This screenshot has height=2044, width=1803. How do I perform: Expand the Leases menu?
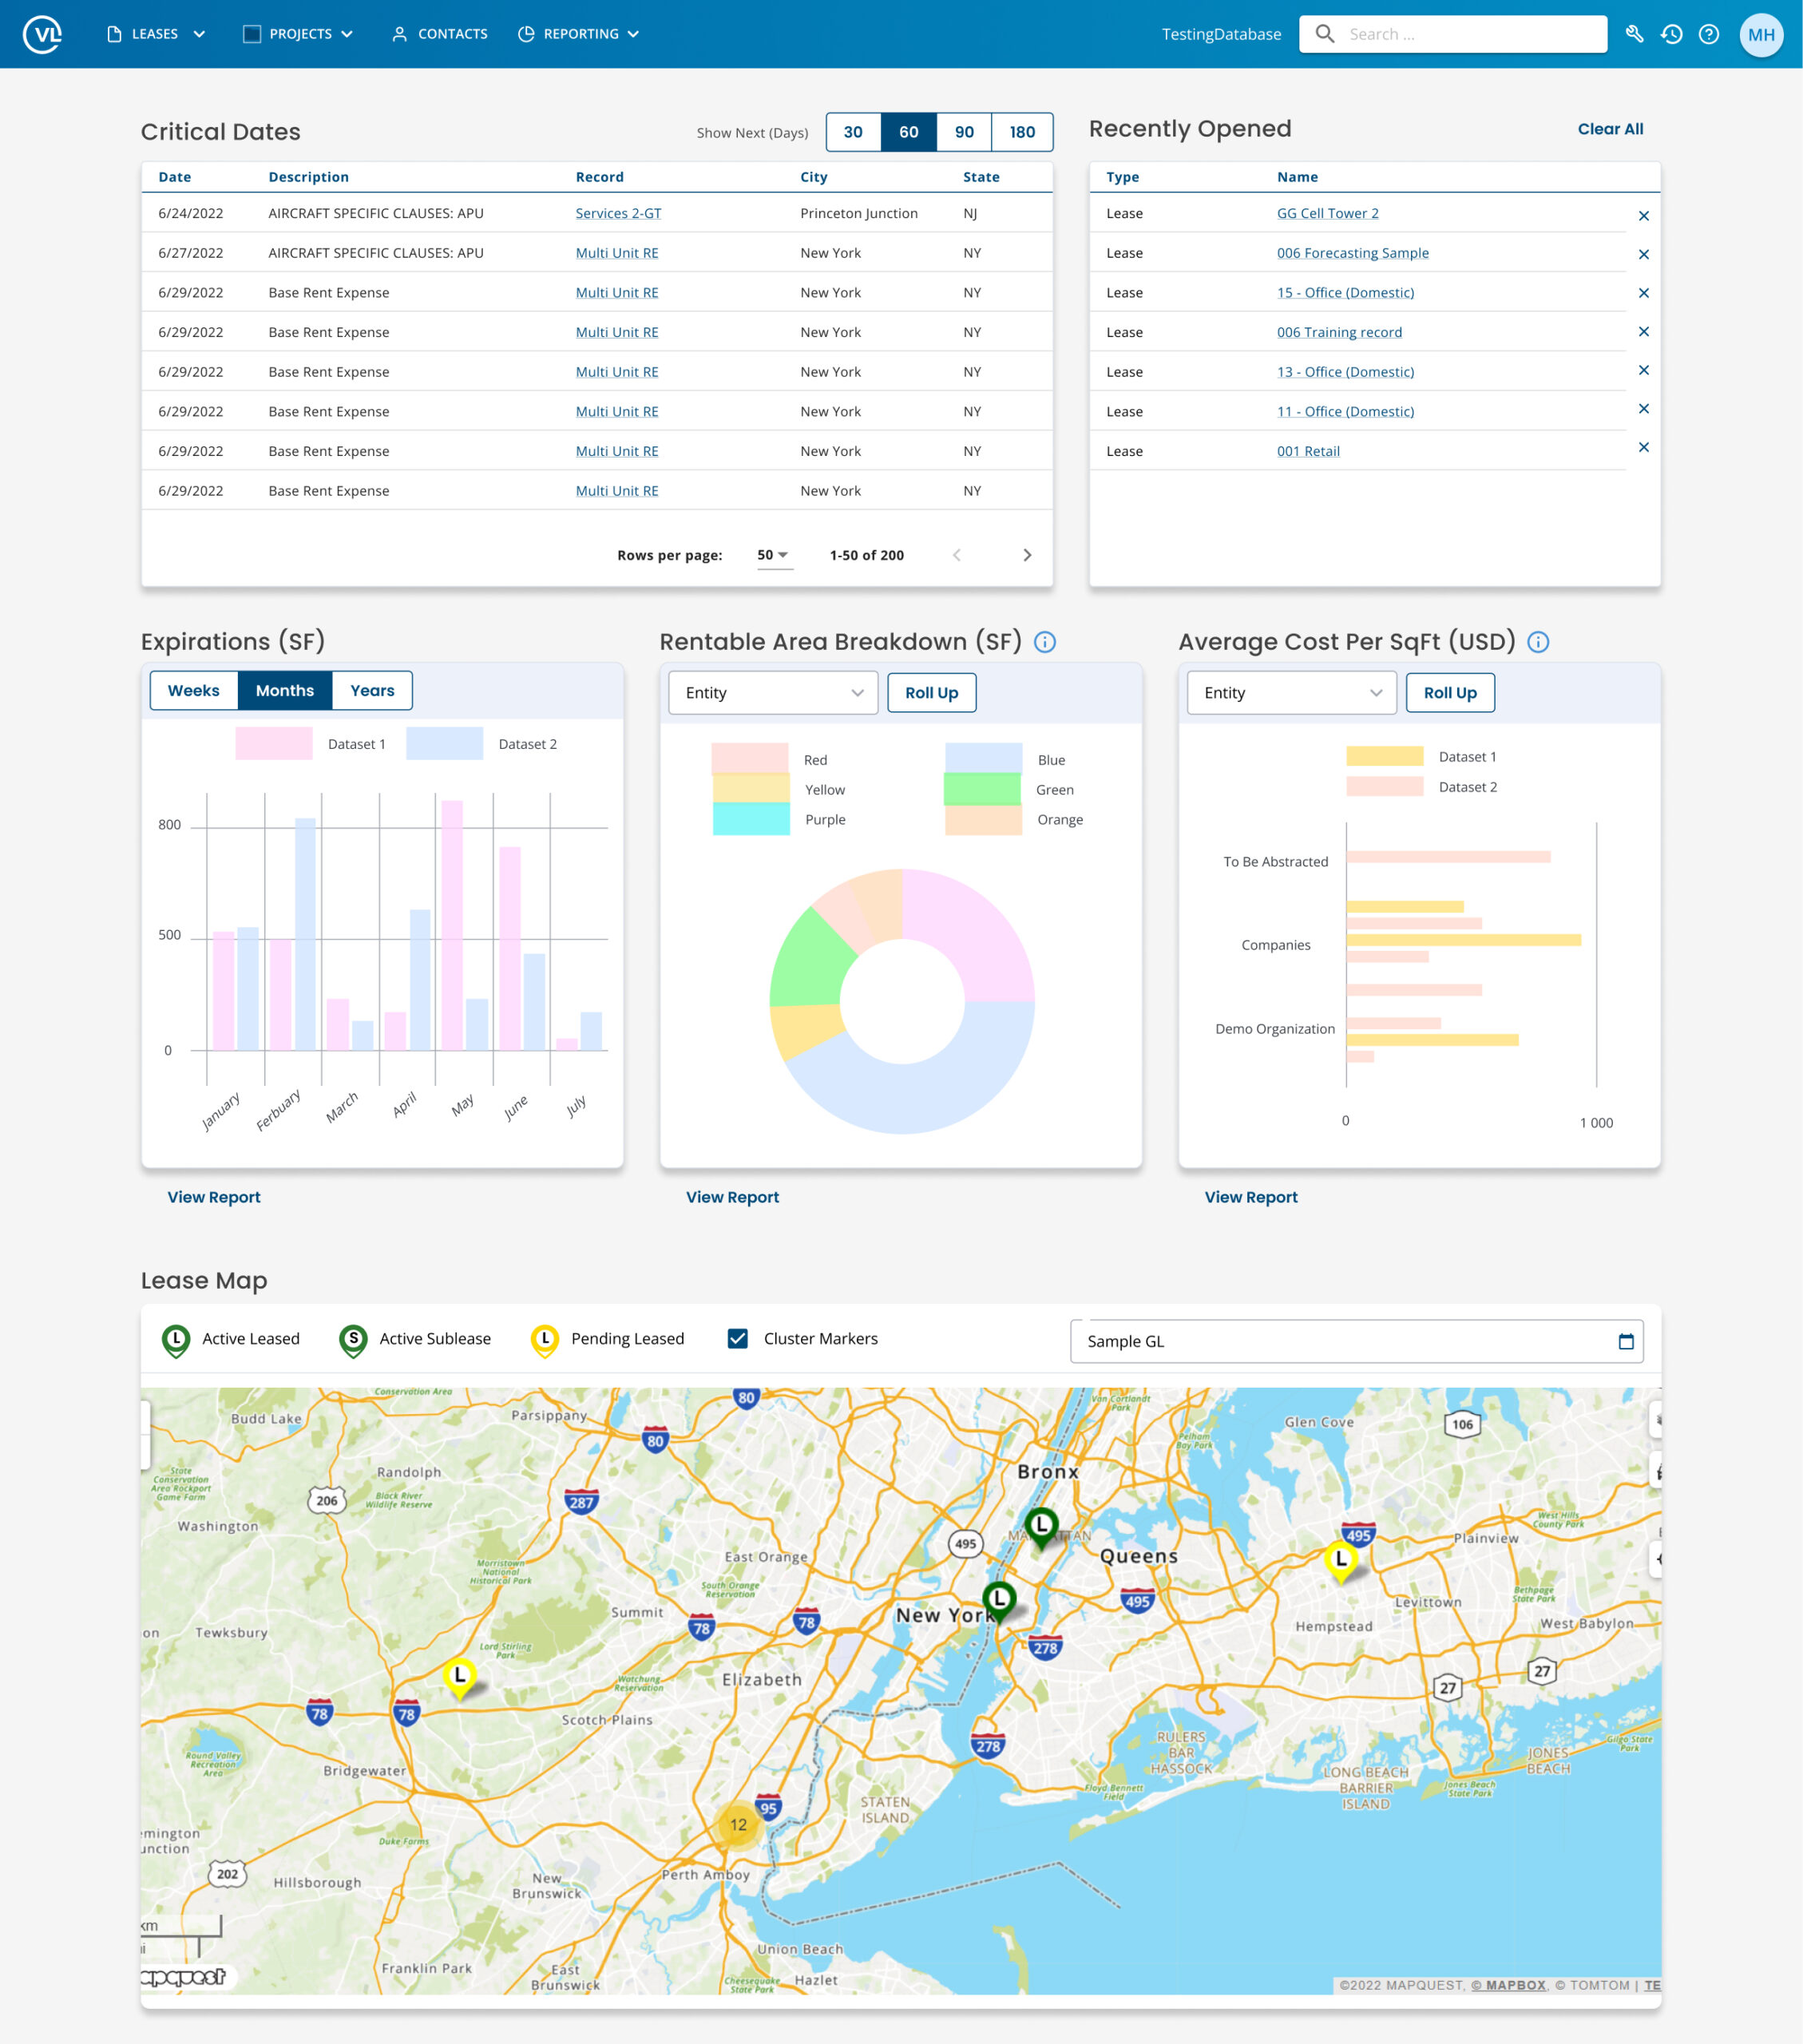pyautogui.click(x=155, y=34)
